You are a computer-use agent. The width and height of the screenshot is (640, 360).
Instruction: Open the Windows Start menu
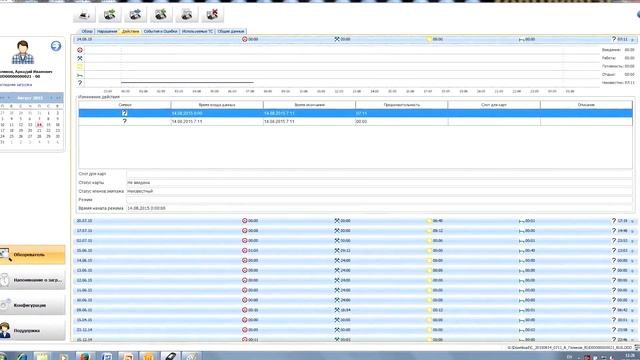(3, 356)
